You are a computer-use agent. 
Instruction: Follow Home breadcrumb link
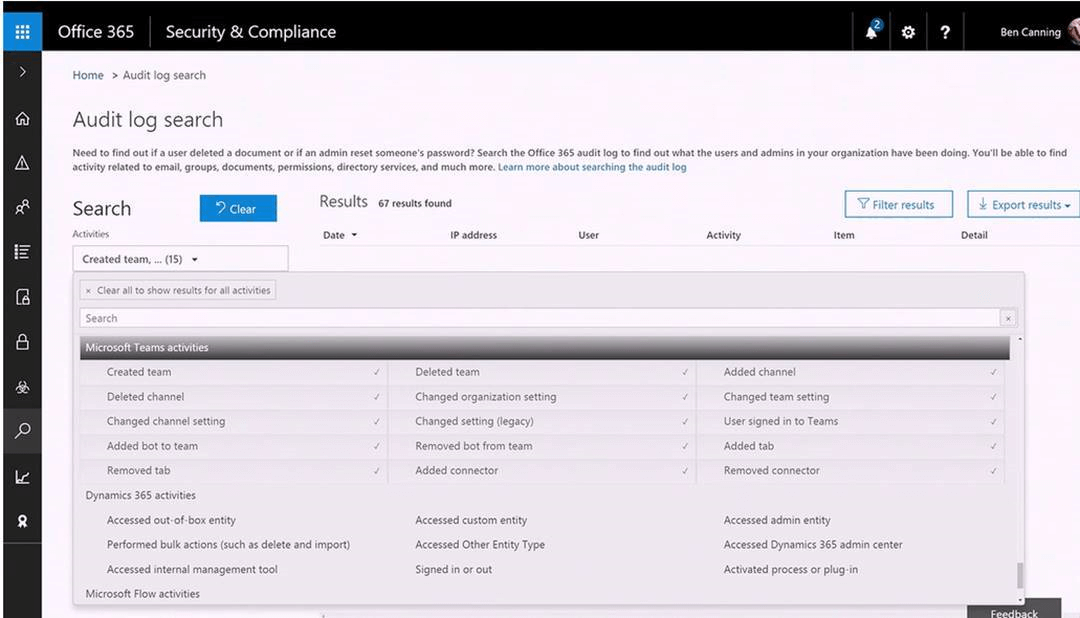click(88, 75)
